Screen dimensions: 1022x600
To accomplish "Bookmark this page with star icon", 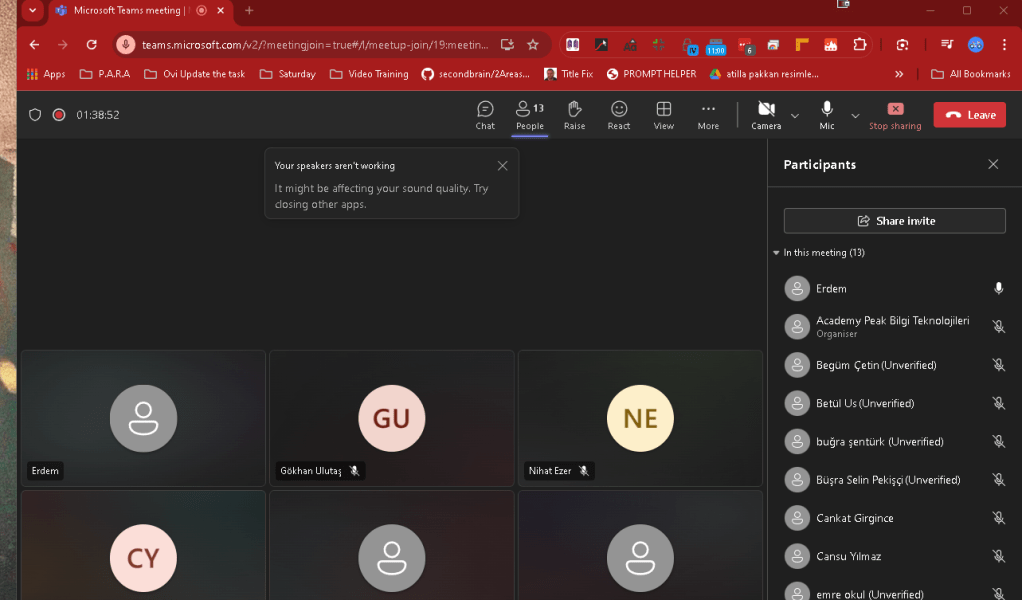I will [533, 44].
